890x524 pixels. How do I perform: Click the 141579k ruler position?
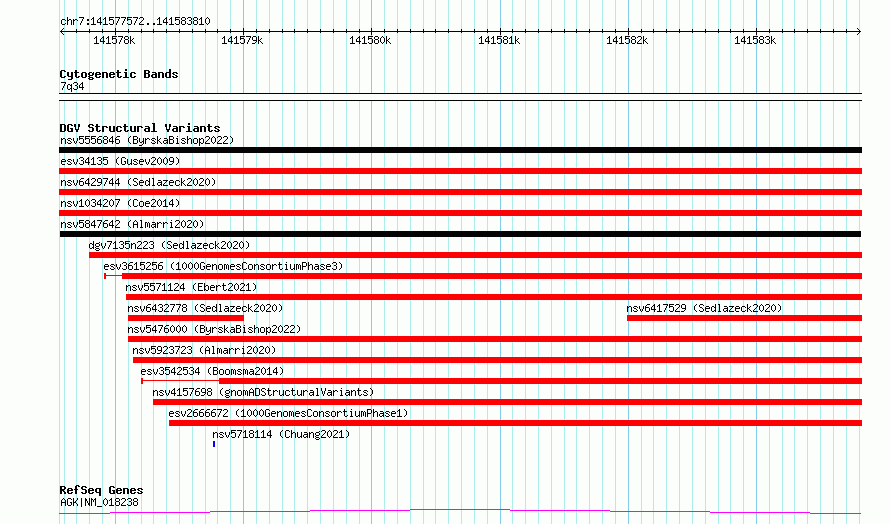242,40
